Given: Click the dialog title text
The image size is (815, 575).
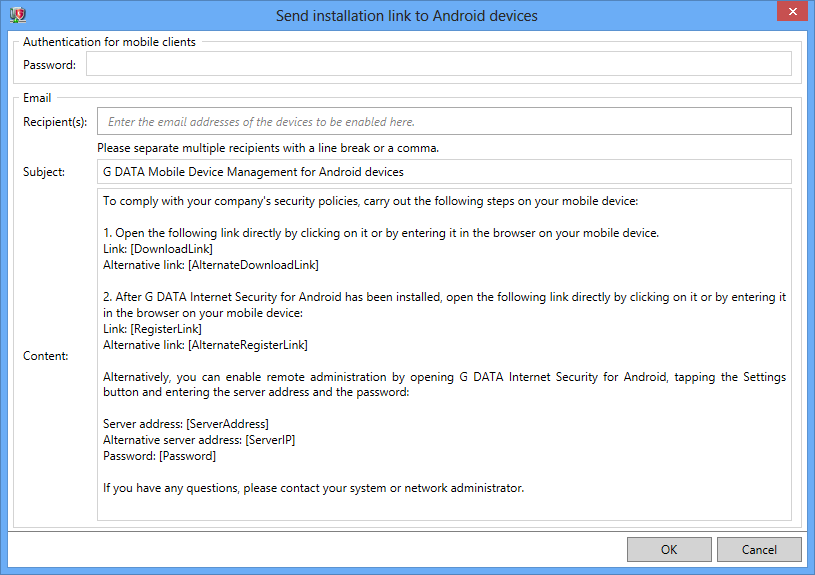Looking at the screenshot, I should pos(406,16).
